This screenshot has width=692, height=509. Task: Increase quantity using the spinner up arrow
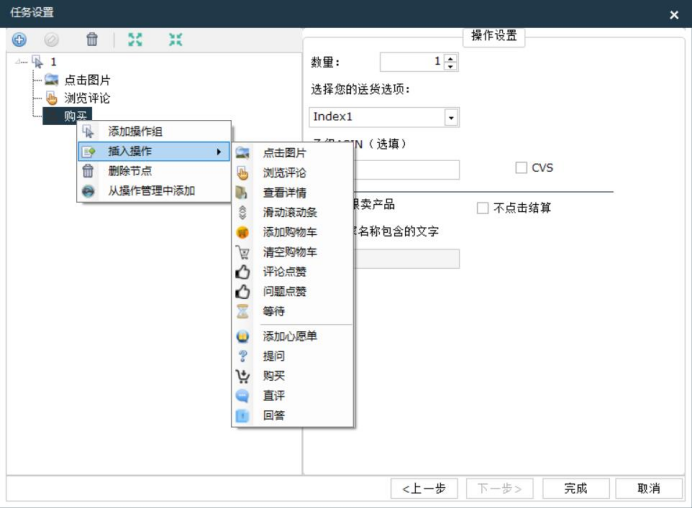451,58
